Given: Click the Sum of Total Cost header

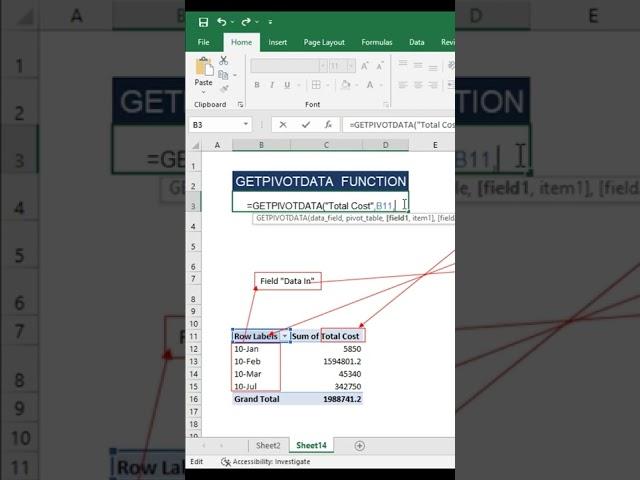Looking at the screenshot, I should pos(325,336).
